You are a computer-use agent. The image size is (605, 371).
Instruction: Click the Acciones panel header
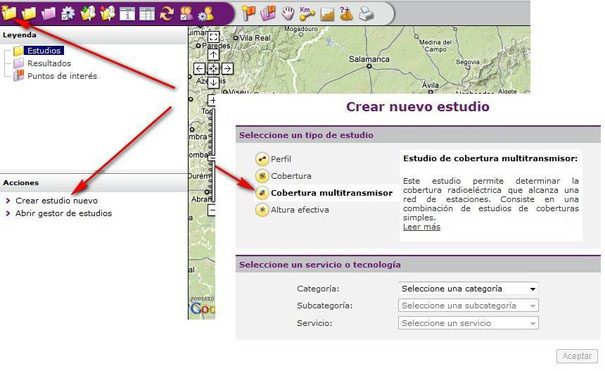point(93,182)
